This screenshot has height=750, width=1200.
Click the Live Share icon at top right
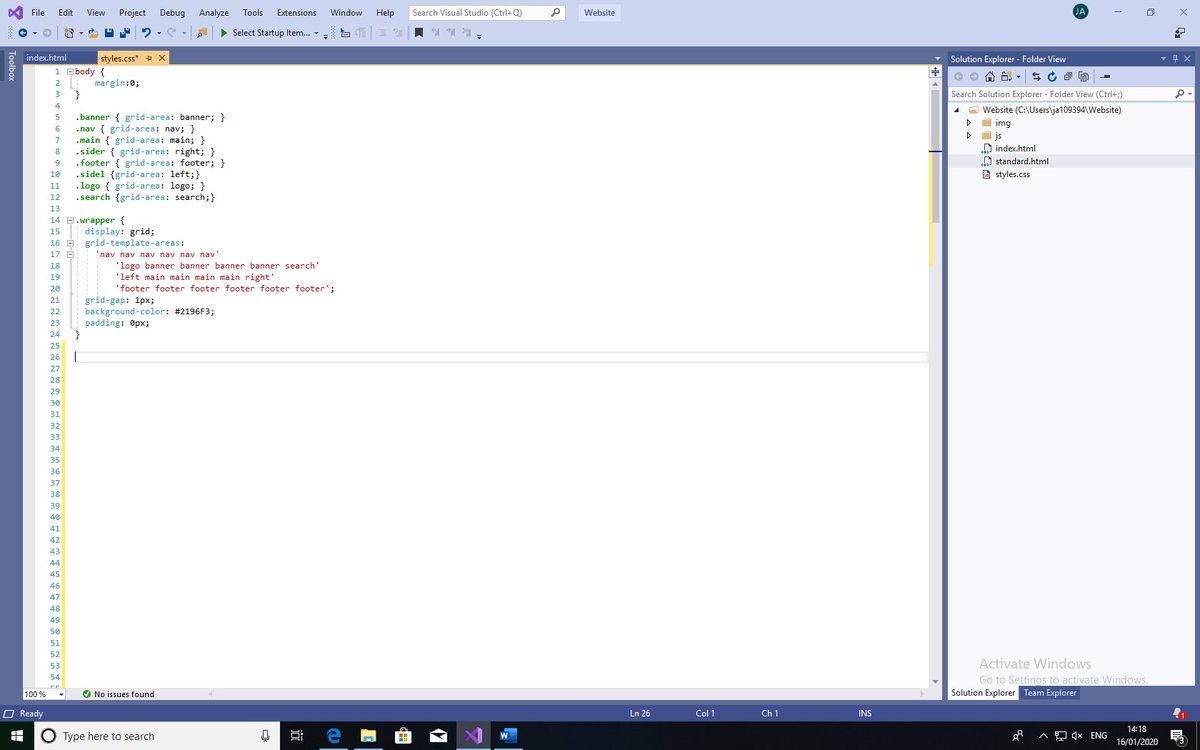pos(1180,33)
